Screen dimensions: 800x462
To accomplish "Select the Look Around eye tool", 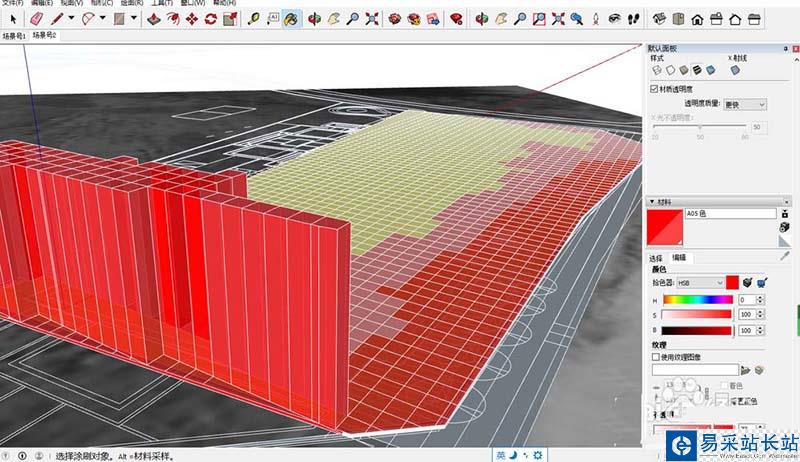I will coord(615,19).
